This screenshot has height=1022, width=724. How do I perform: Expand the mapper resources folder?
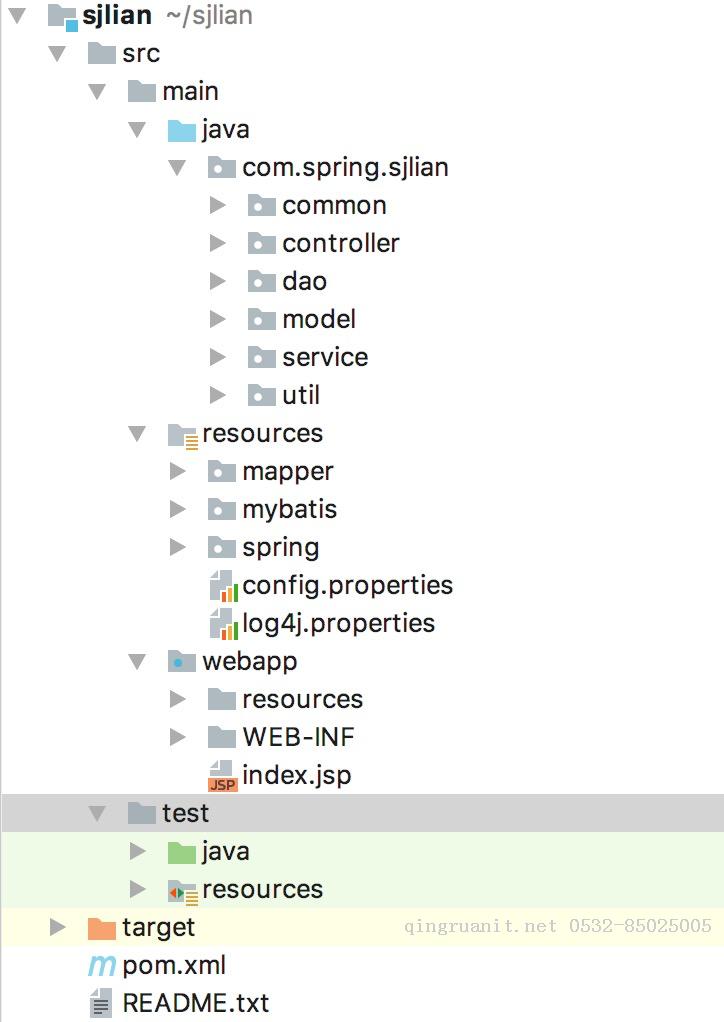point(178,471)
